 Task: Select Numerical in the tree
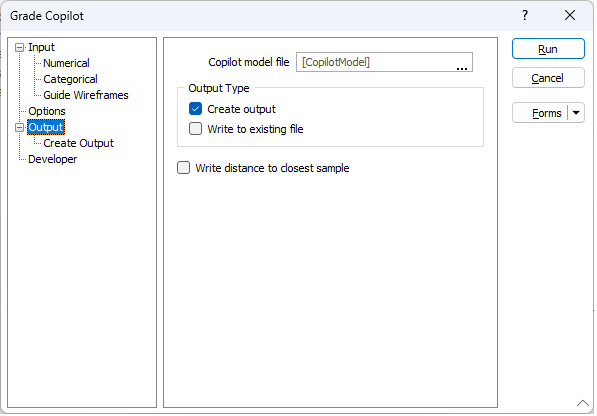66,63
